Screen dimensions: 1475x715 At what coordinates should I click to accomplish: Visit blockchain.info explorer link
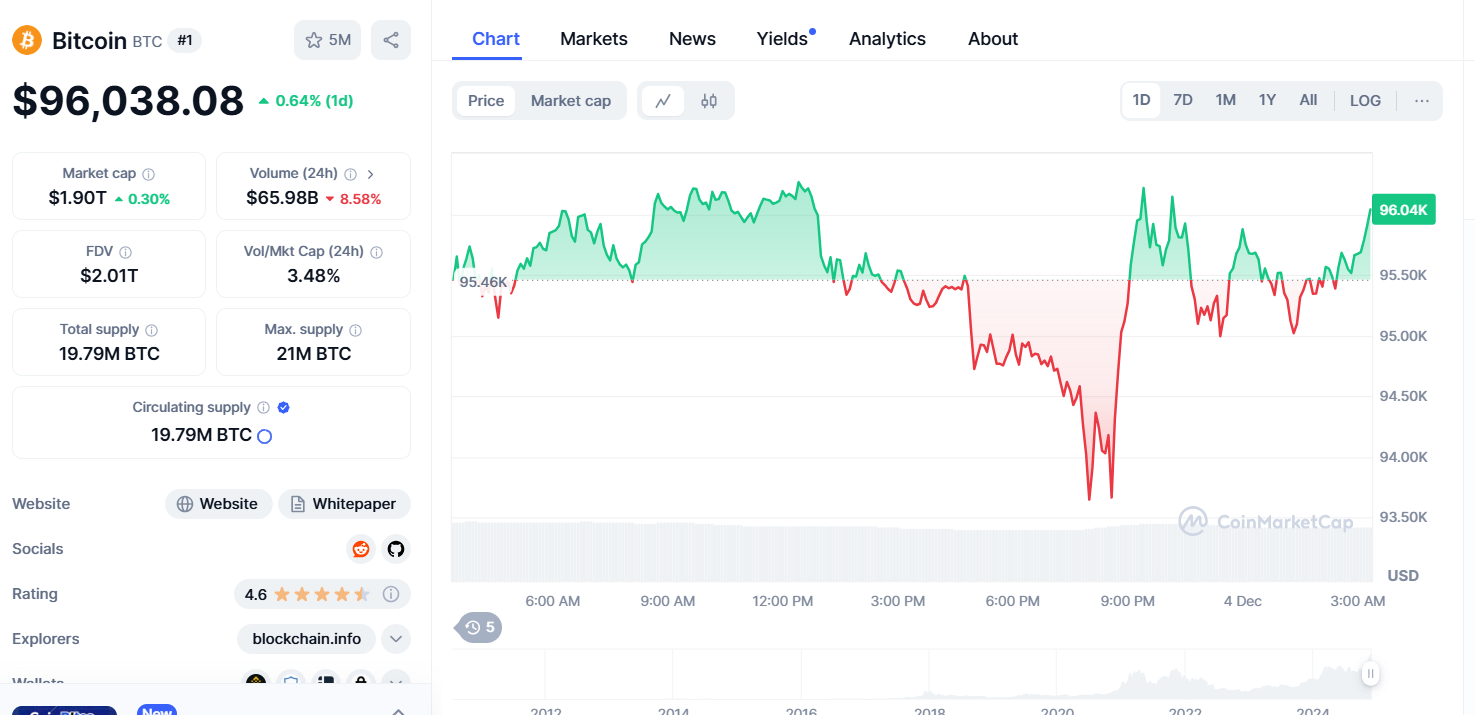tap(306, 638)
